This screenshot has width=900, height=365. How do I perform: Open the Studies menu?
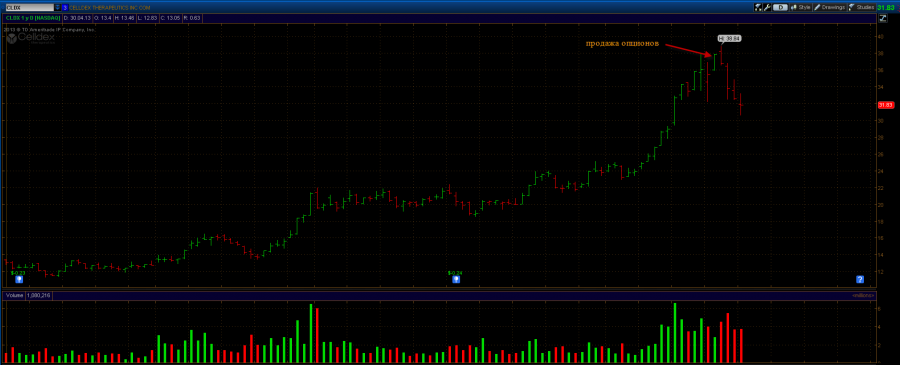coord(862,7)
